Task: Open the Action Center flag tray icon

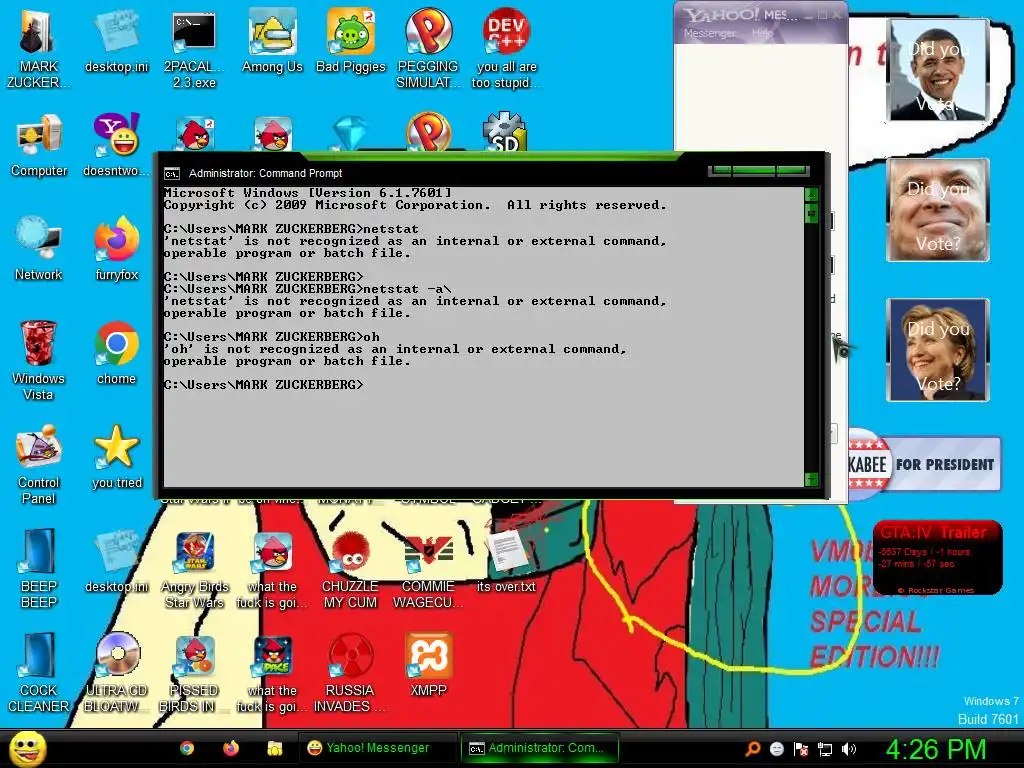Action: [801, 749]
